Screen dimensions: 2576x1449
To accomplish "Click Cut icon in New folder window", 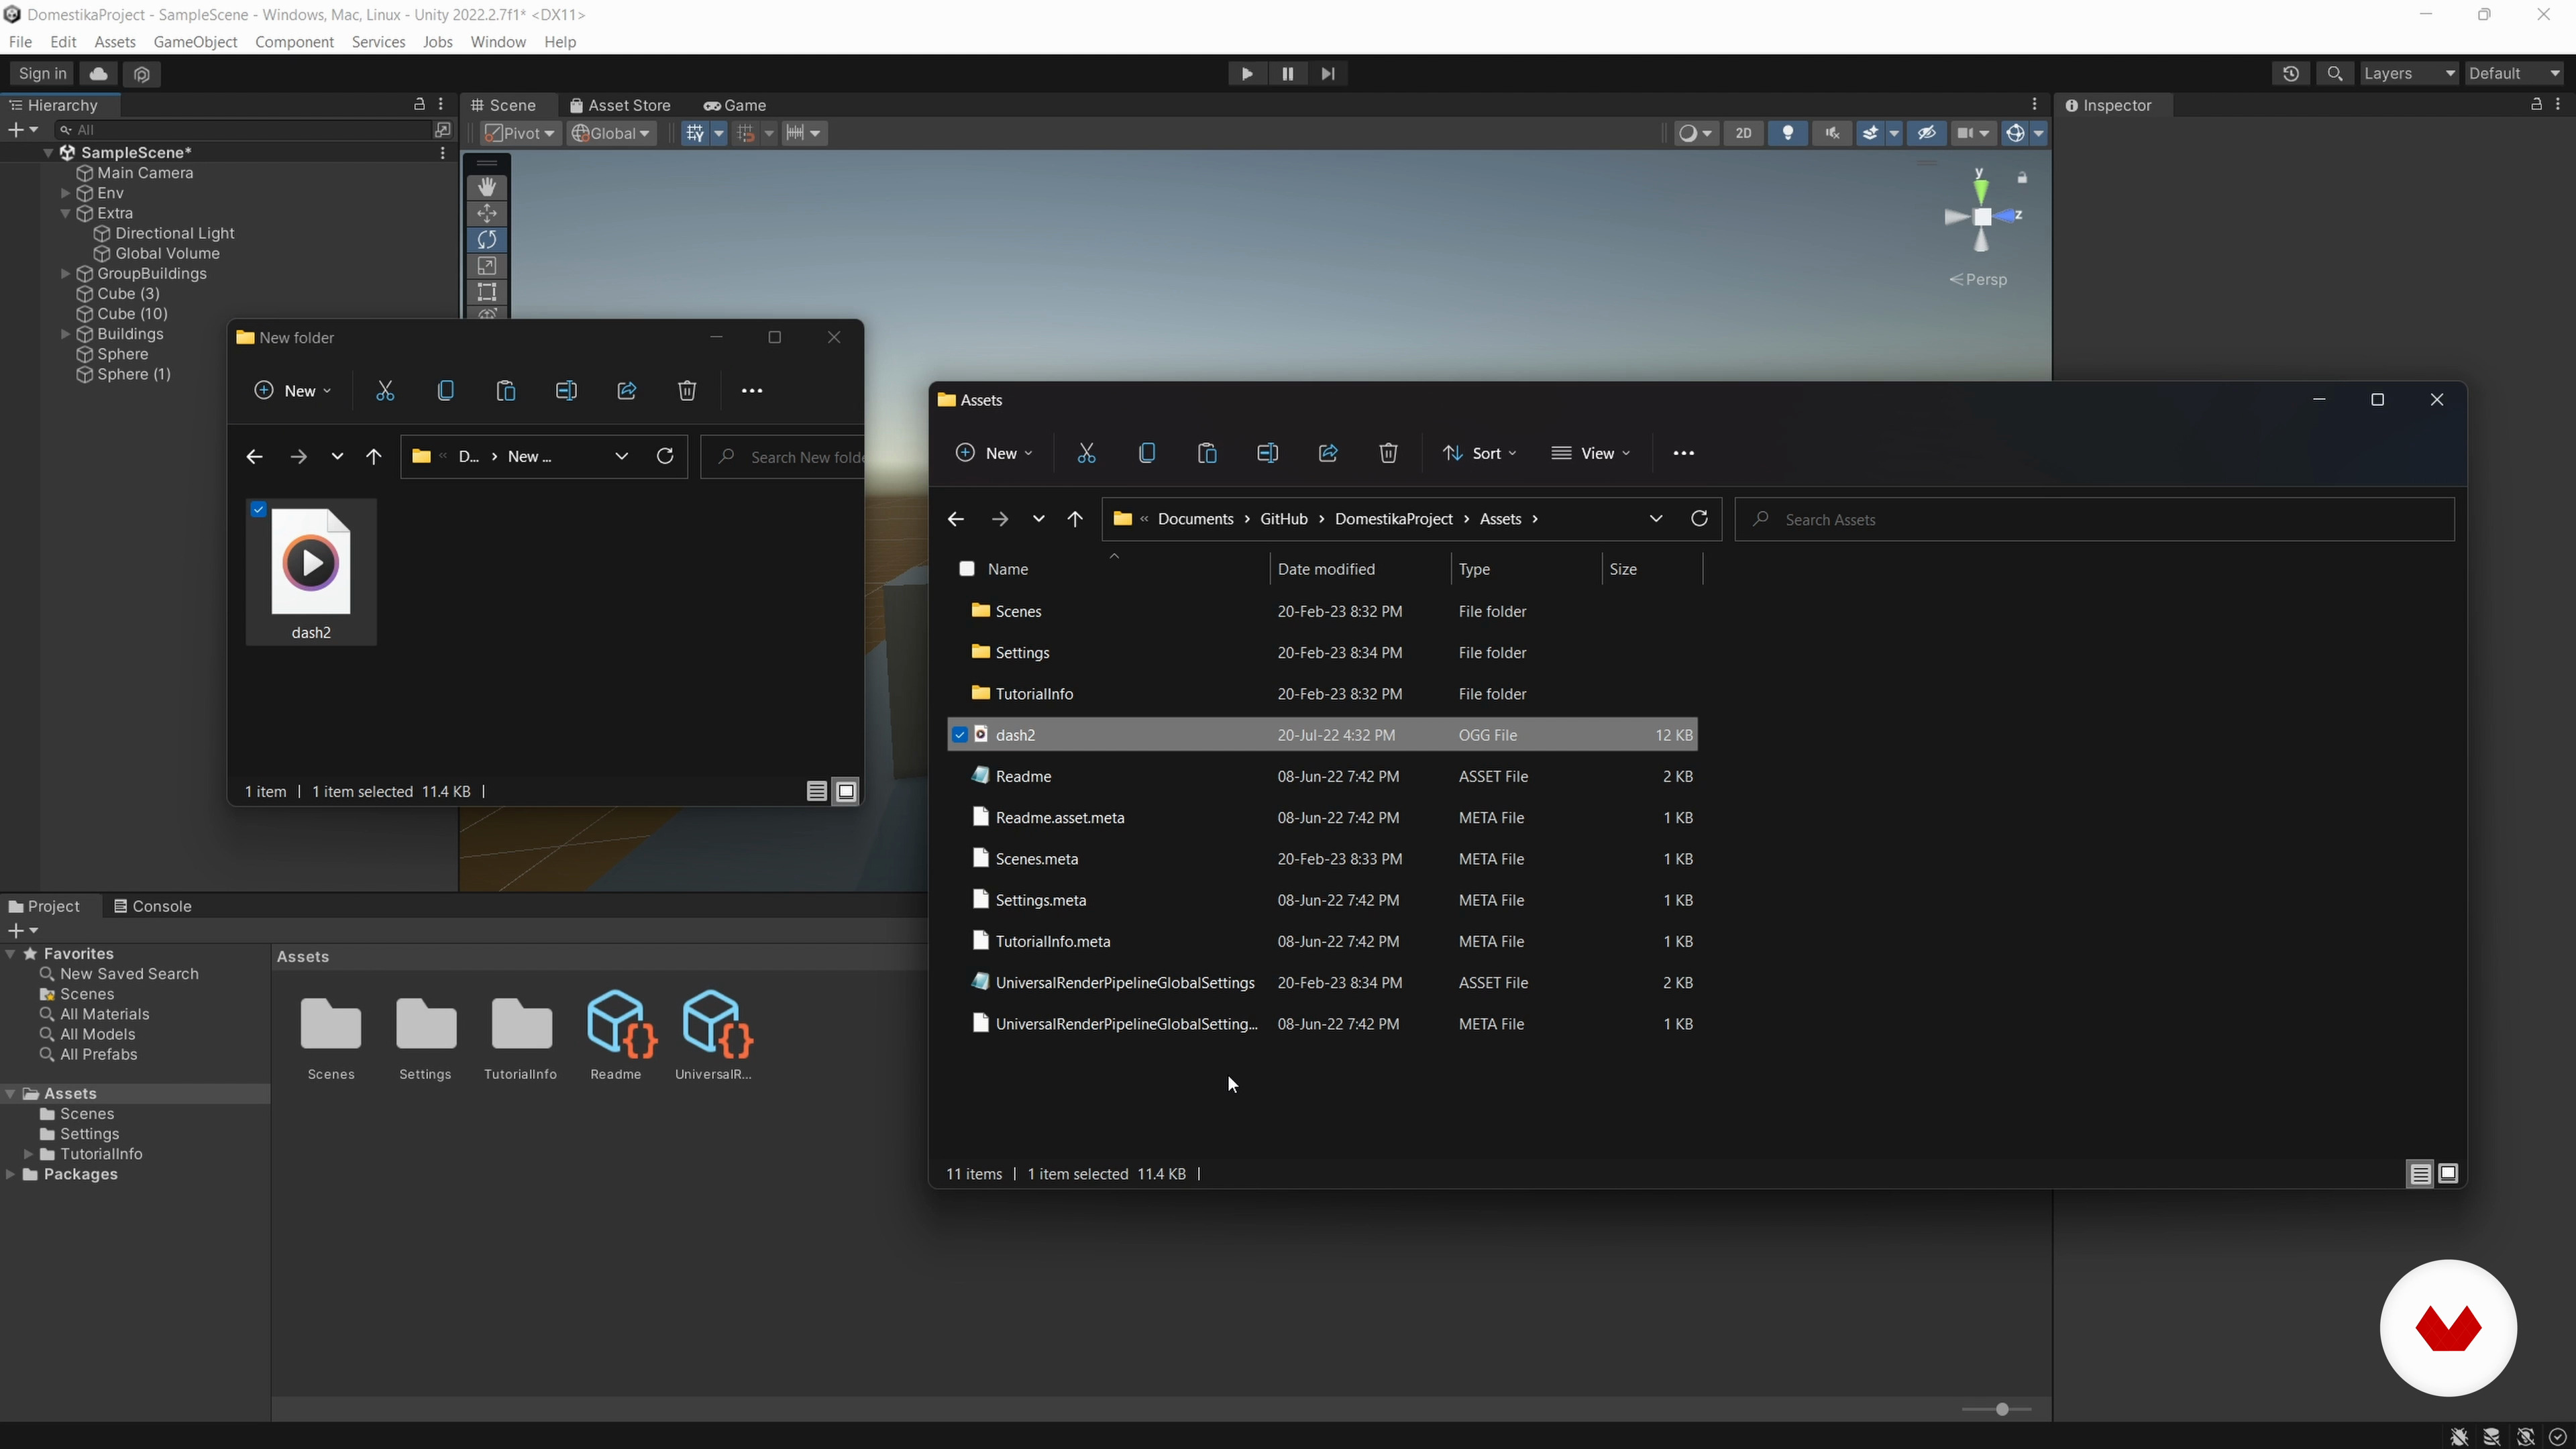I will point(385,391).
